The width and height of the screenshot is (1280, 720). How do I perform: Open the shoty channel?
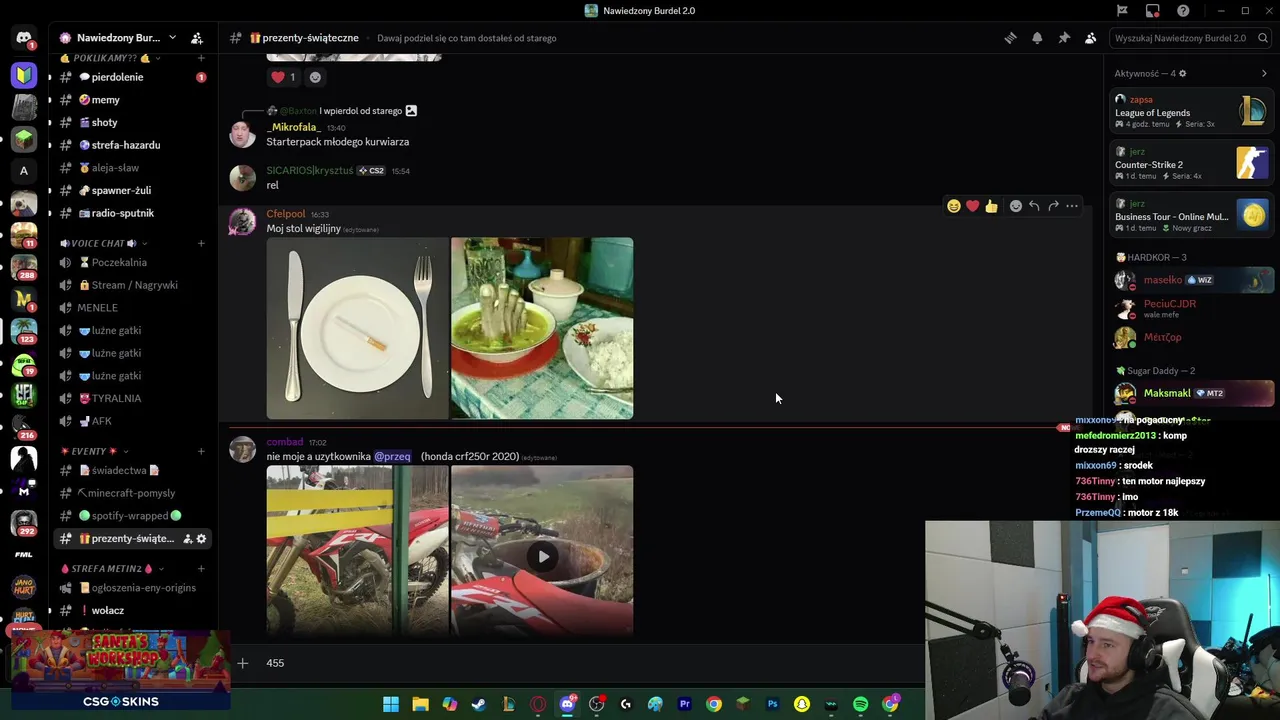pos(132,122)
